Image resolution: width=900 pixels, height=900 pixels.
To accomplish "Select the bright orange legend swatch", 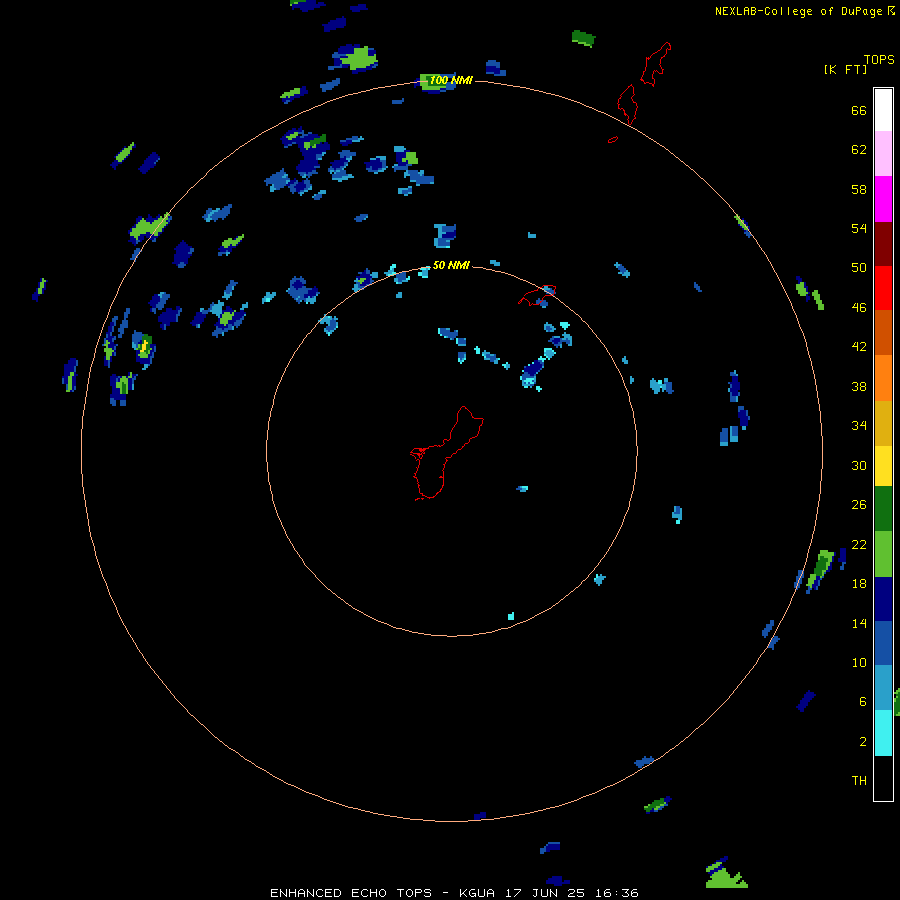I will pyautogui.click(x=883, y=378).
